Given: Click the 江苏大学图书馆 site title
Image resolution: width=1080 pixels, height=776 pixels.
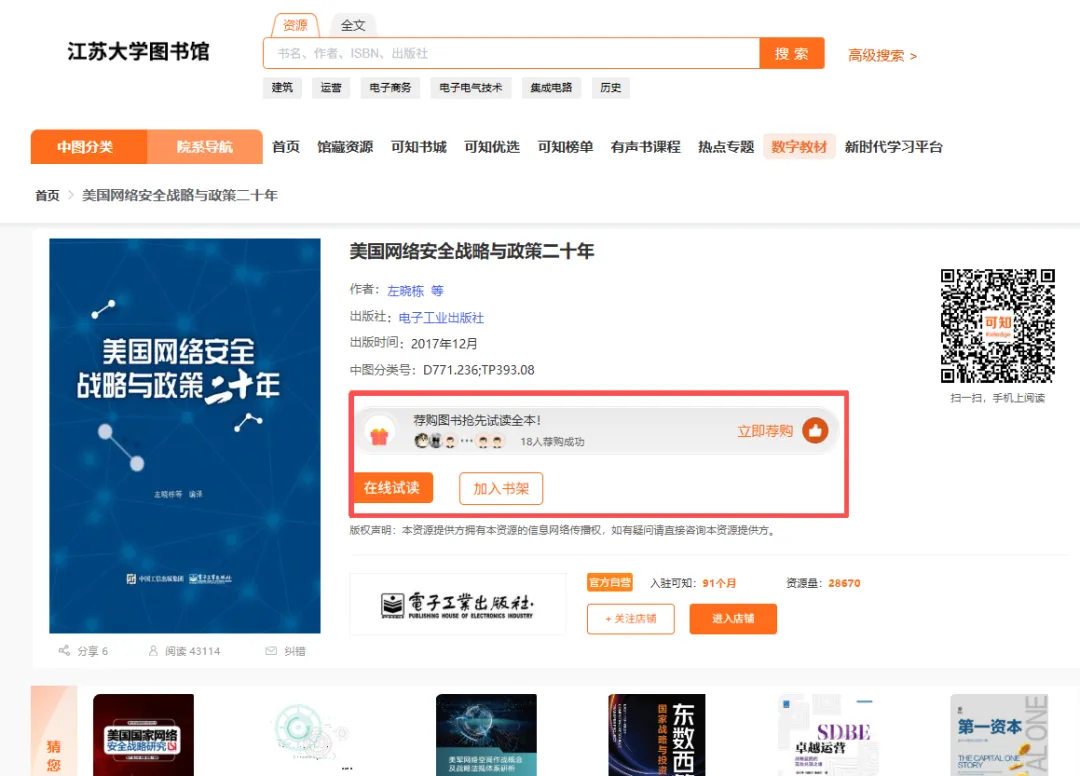Looking at the screenshot, I should coord(138,52).
